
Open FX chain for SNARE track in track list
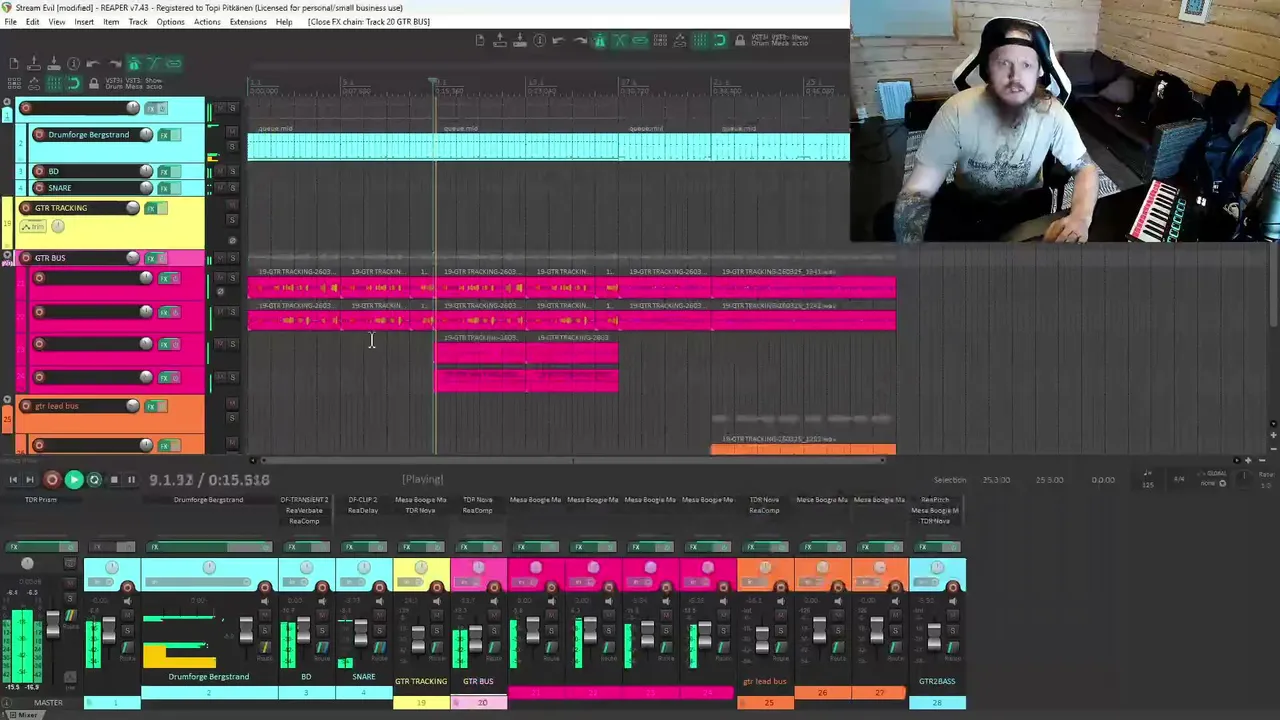[164, 188]
